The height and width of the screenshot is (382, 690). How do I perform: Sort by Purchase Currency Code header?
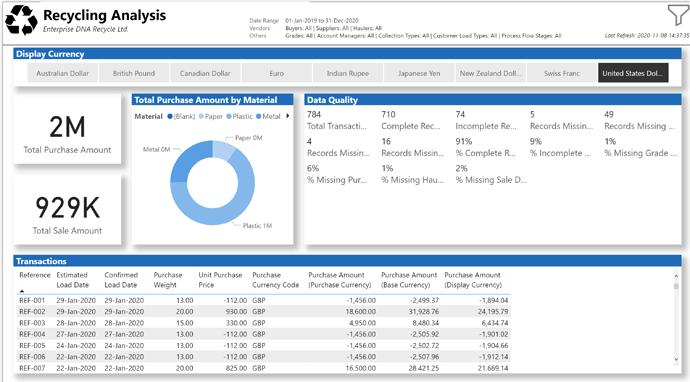tap(275, 280)
